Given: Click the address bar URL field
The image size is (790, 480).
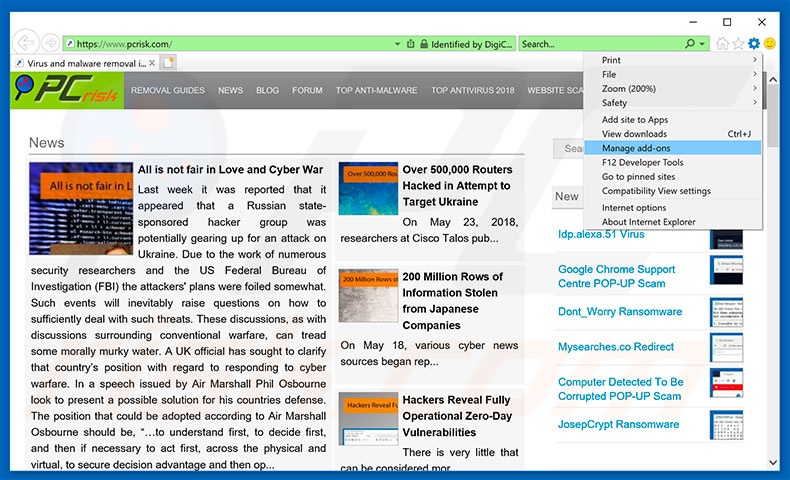Looking at the screenshot, I should tap(230, 44).
